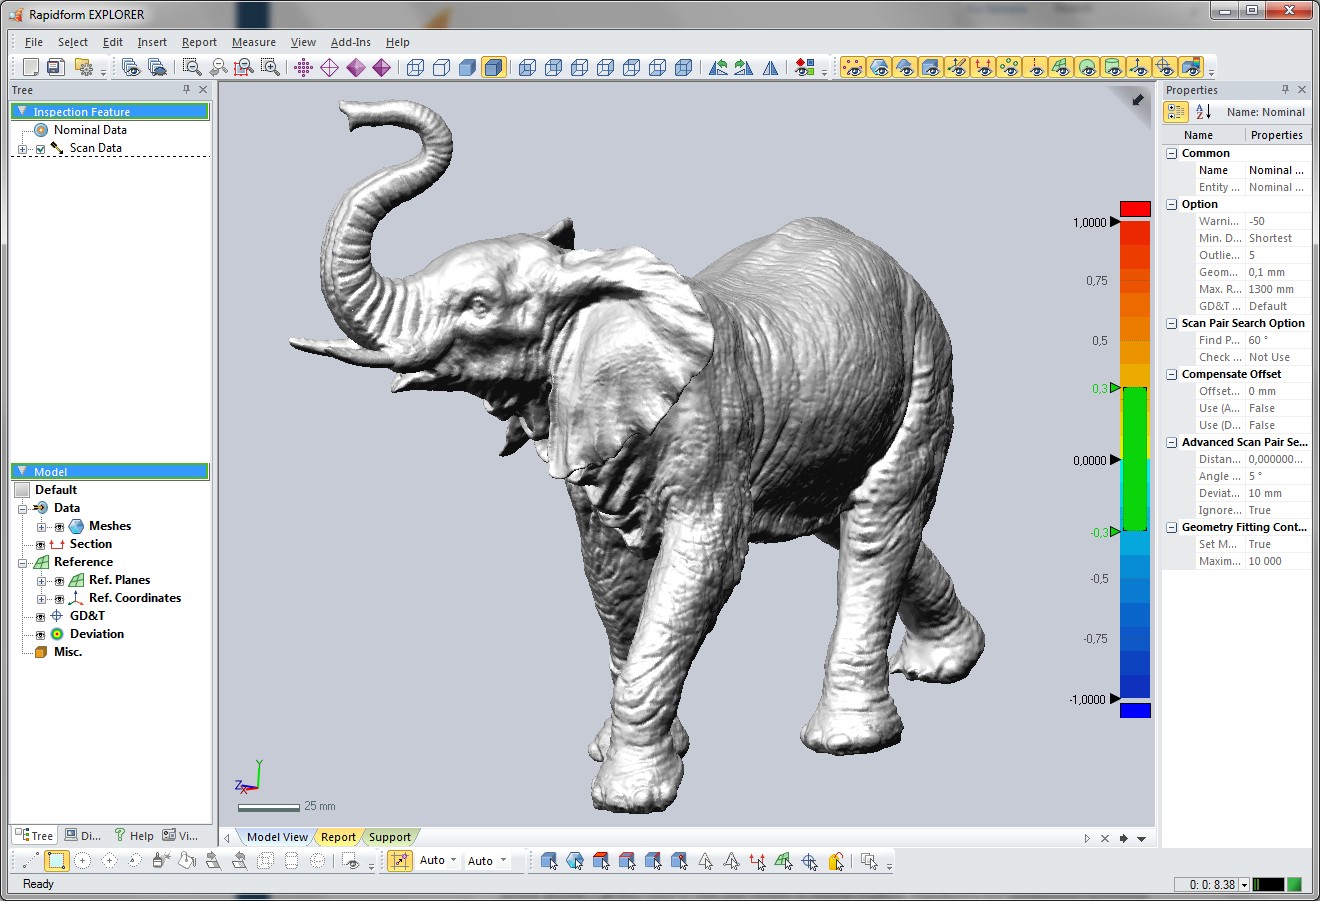Click the flip view direction triangle icon
The width and height of the screenshot is (1320, 901).
(770, 67)
